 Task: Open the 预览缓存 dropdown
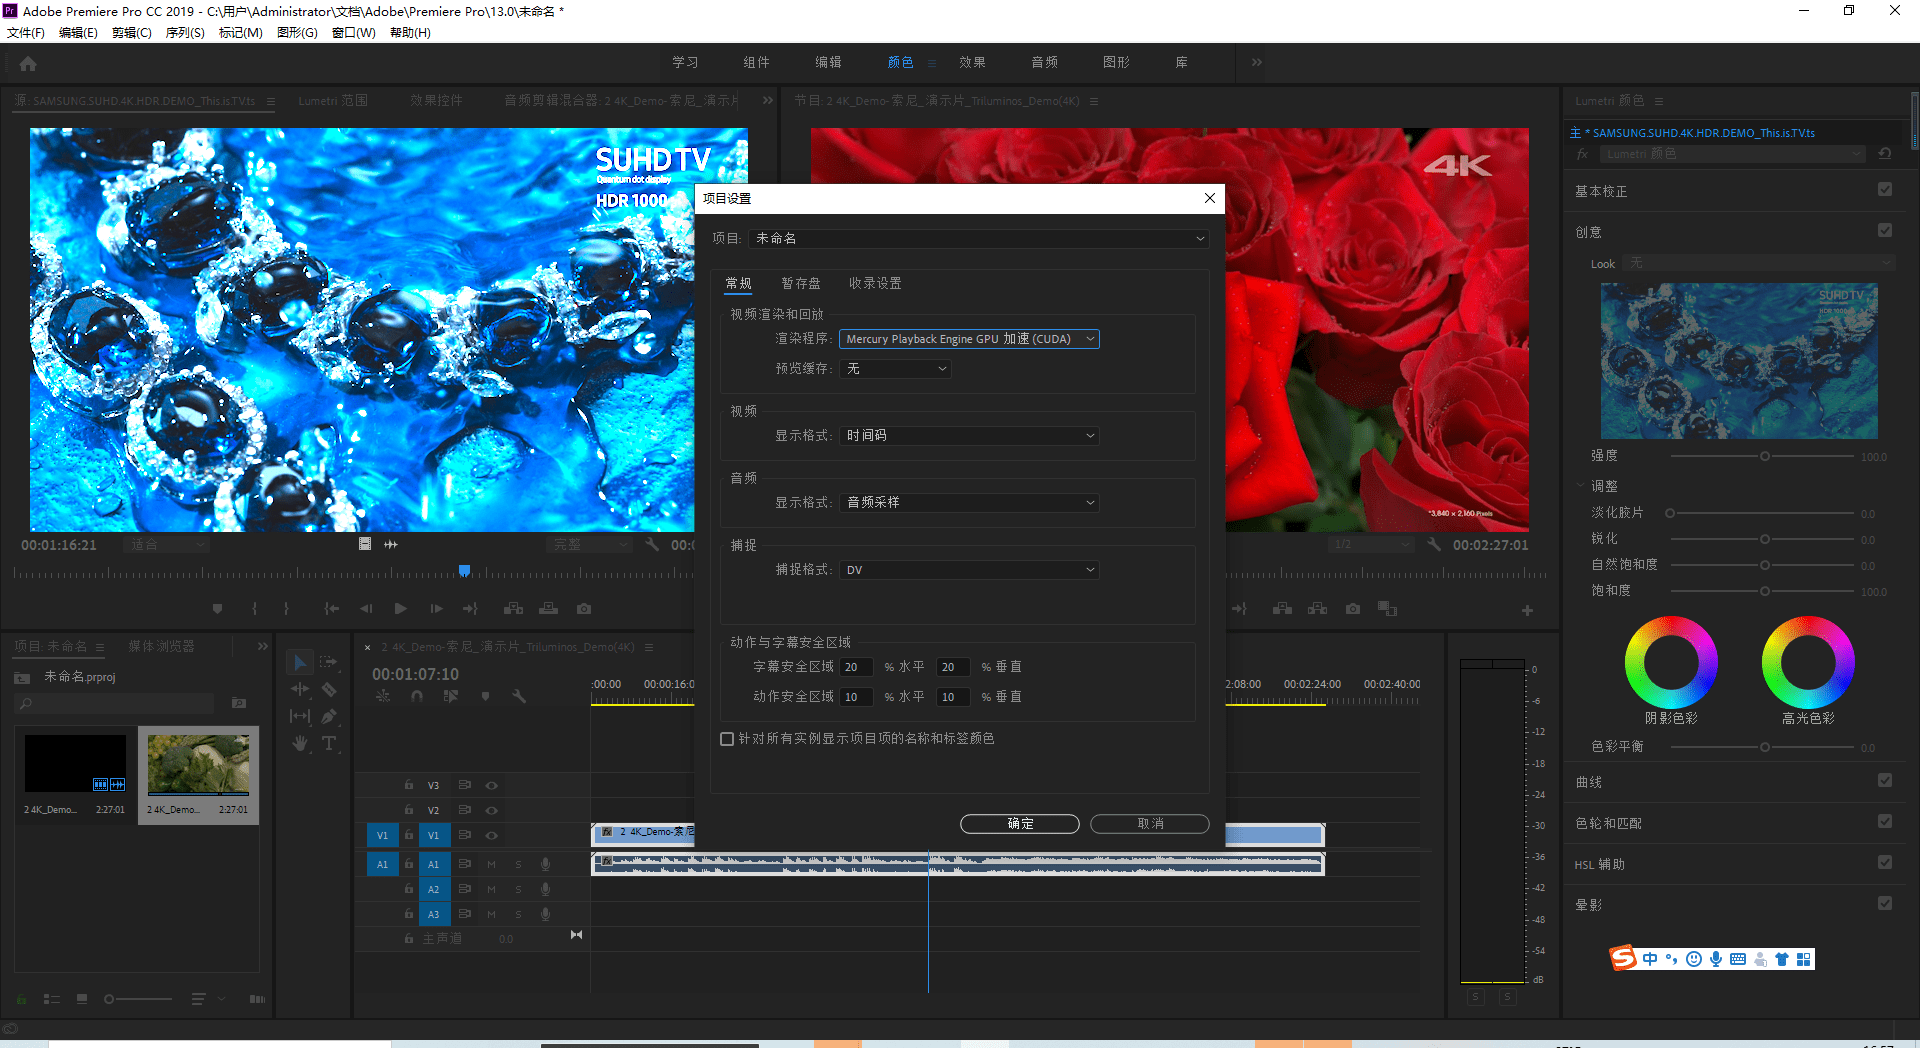[895, 369]
